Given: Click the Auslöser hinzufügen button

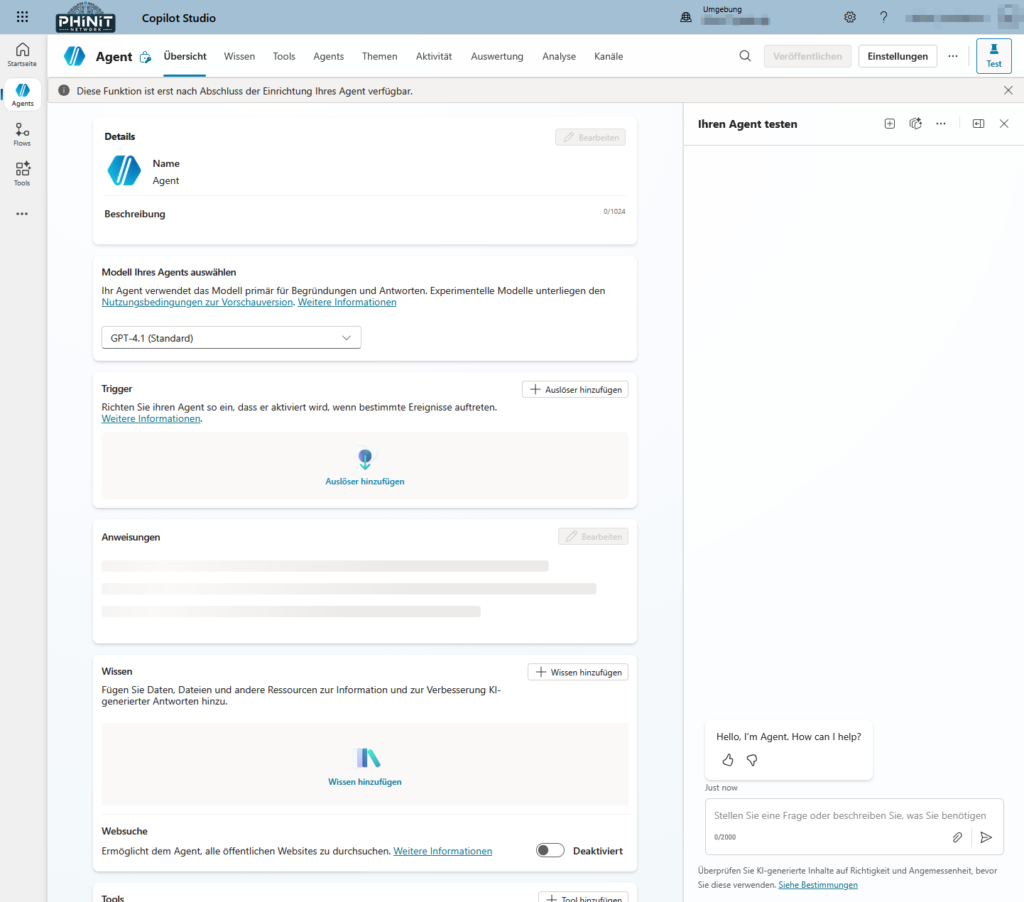Looking at the screenshot, I should [575, 389].
